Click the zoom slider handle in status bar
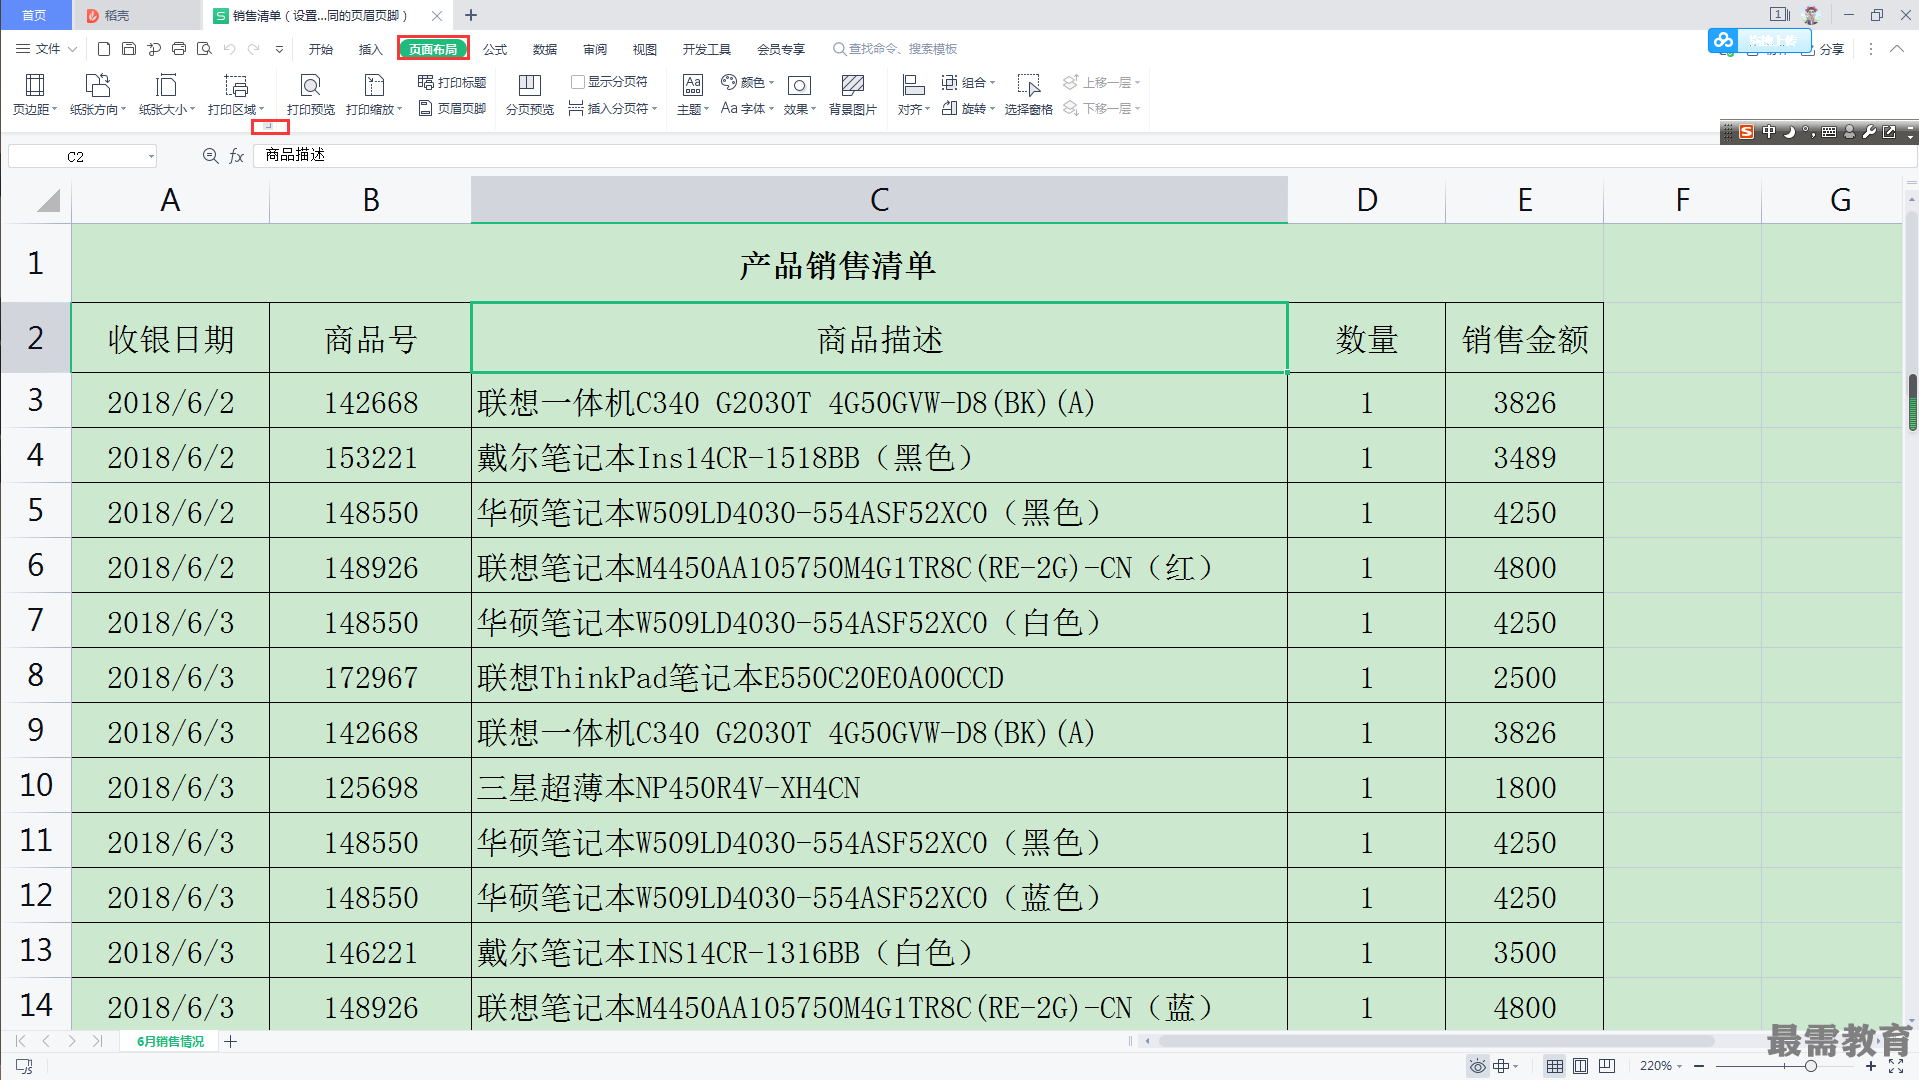 click(1811, 1066)
